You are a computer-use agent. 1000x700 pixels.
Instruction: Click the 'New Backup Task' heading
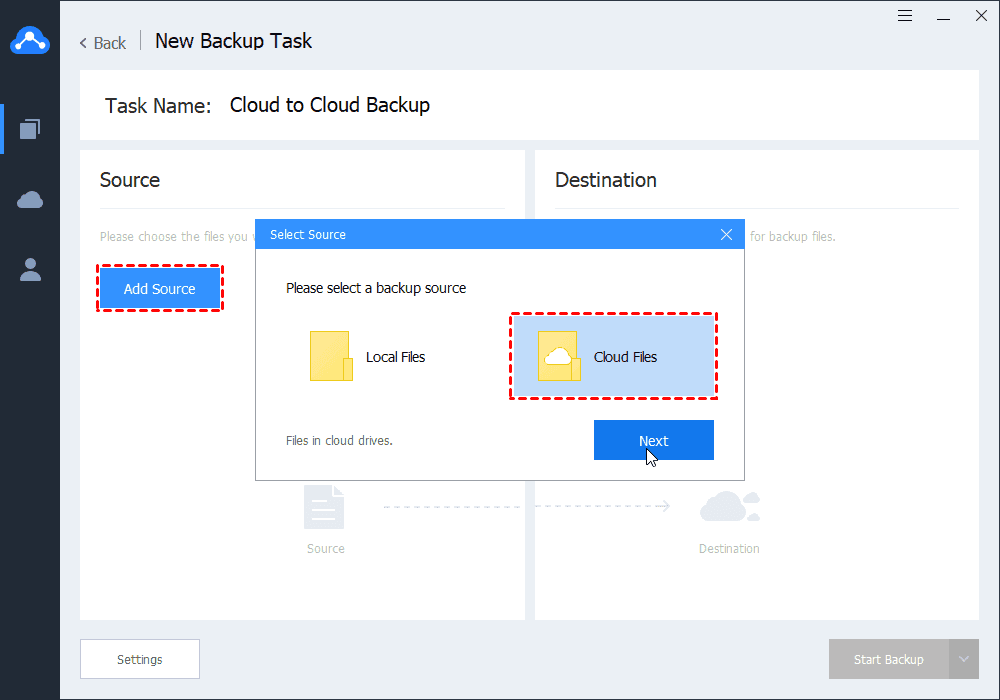(x=233, y=41)
